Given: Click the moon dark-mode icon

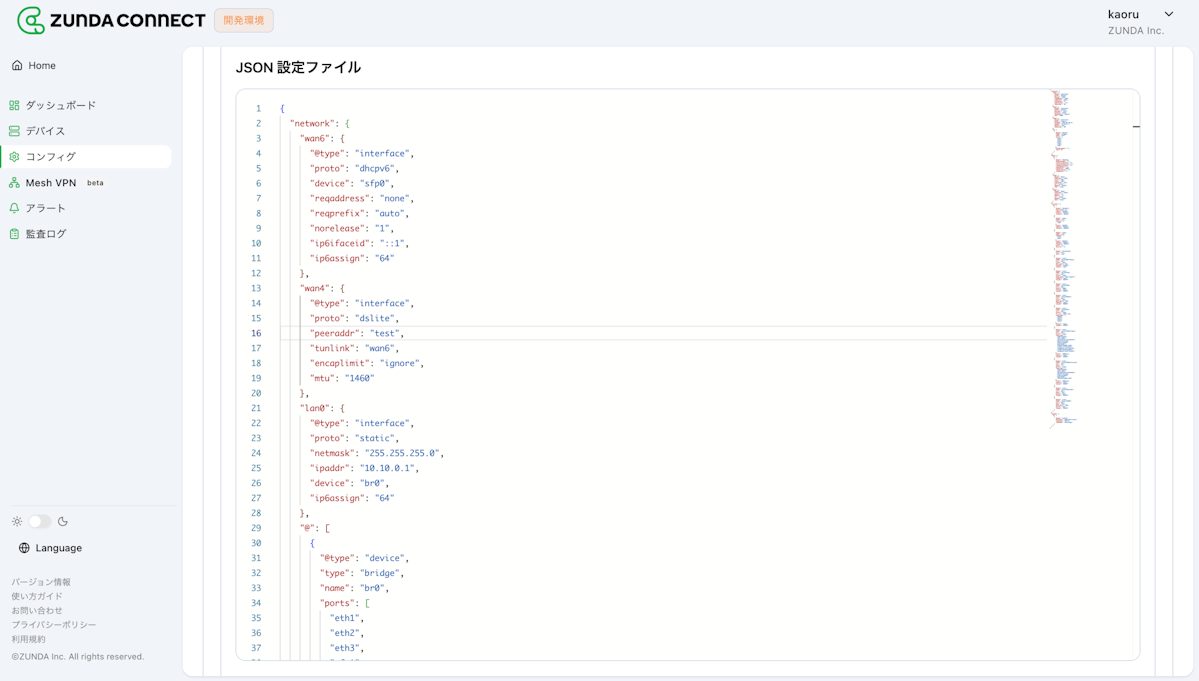Looking at the screenshot, I should pyautogui.click(x=63, y=521).
